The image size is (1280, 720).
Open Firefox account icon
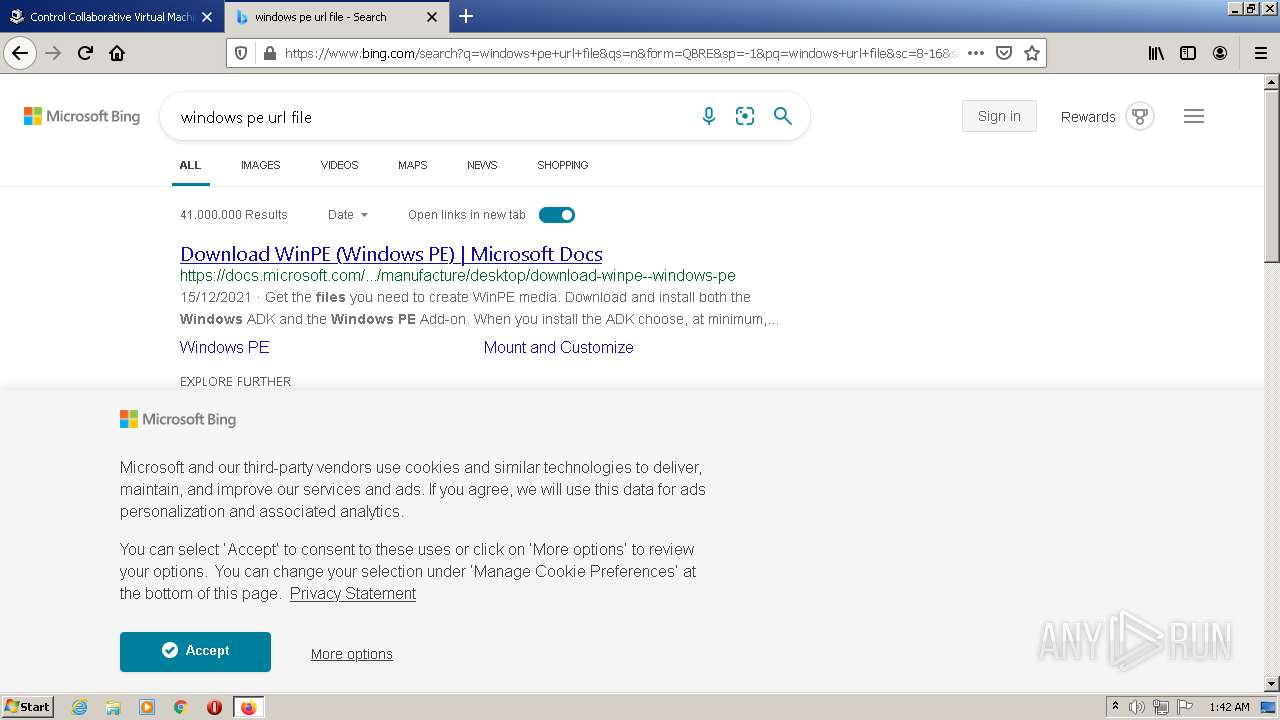pos(1220,53)
